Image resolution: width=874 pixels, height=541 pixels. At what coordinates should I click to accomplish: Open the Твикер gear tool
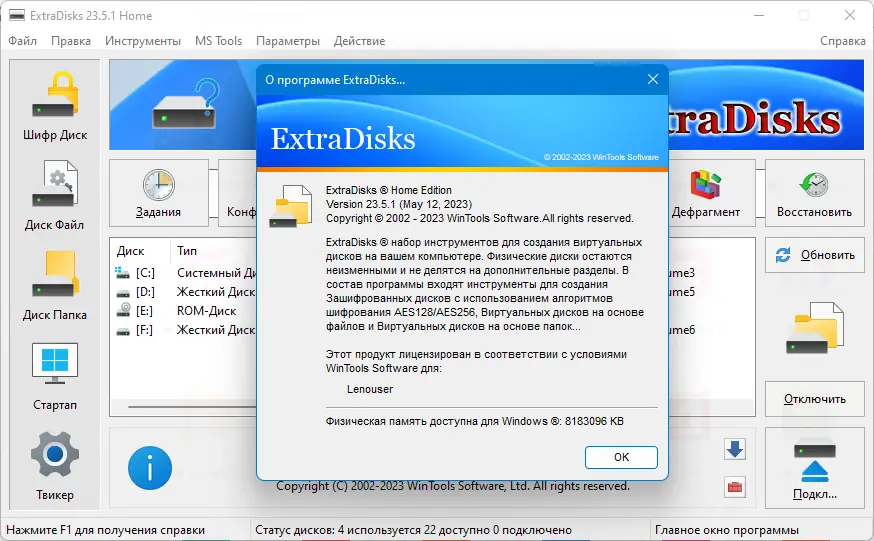point(55,466)
